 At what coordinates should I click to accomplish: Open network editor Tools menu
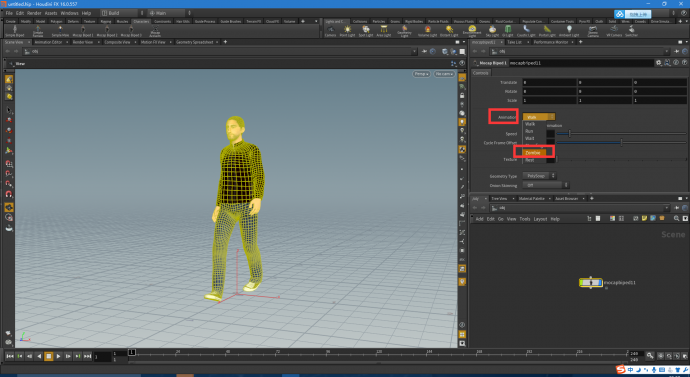tap(525, 219)
